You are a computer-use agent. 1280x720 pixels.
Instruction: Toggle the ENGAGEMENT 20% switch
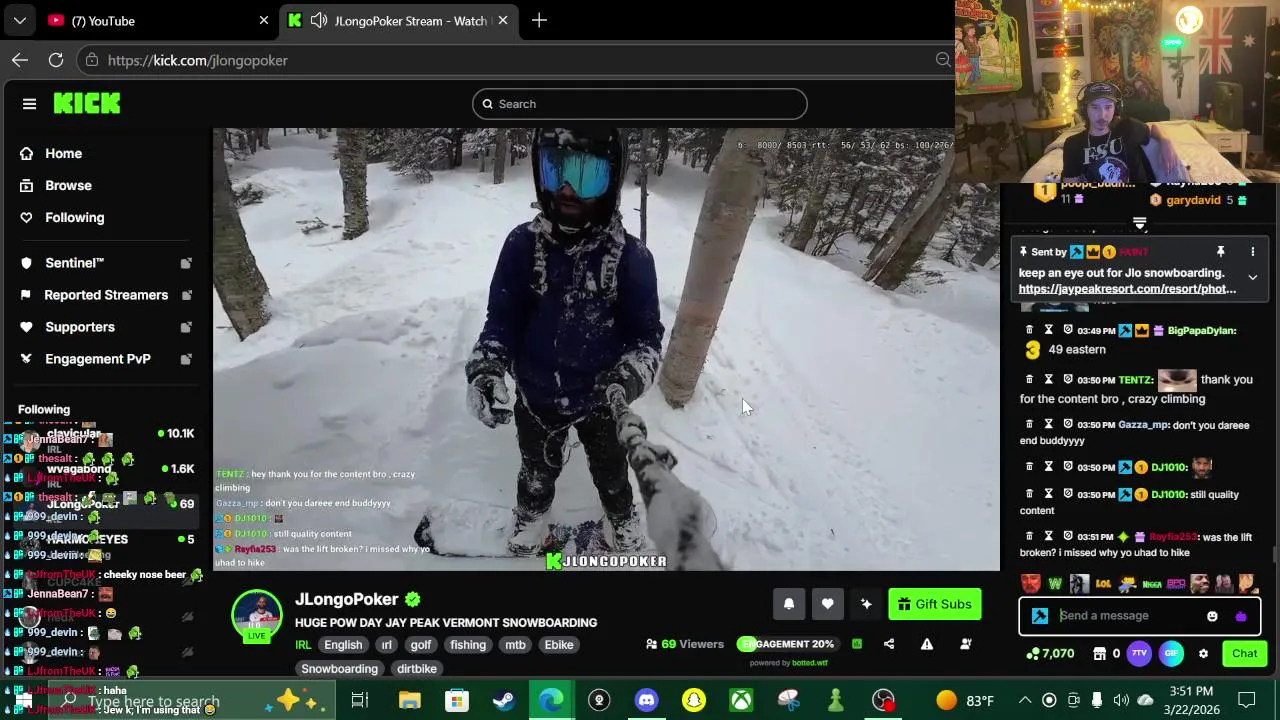click(786, 644)
